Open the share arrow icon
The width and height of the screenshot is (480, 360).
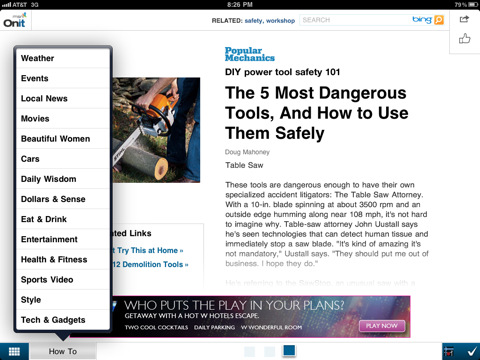point(464,19)
